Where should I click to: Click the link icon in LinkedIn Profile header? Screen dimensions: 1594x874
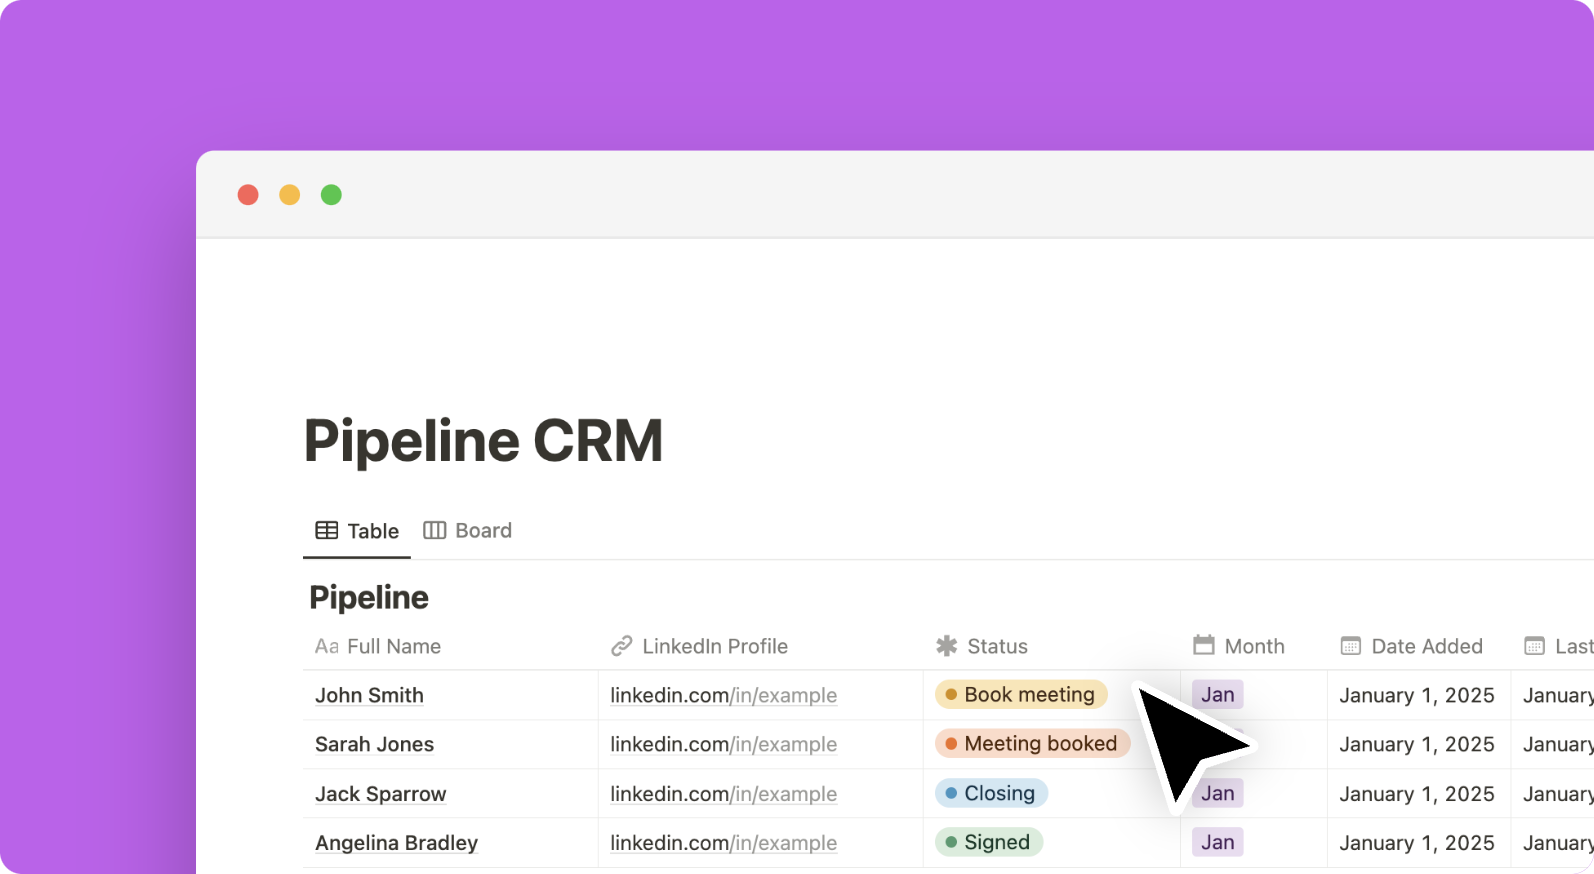tap(621, 646)
